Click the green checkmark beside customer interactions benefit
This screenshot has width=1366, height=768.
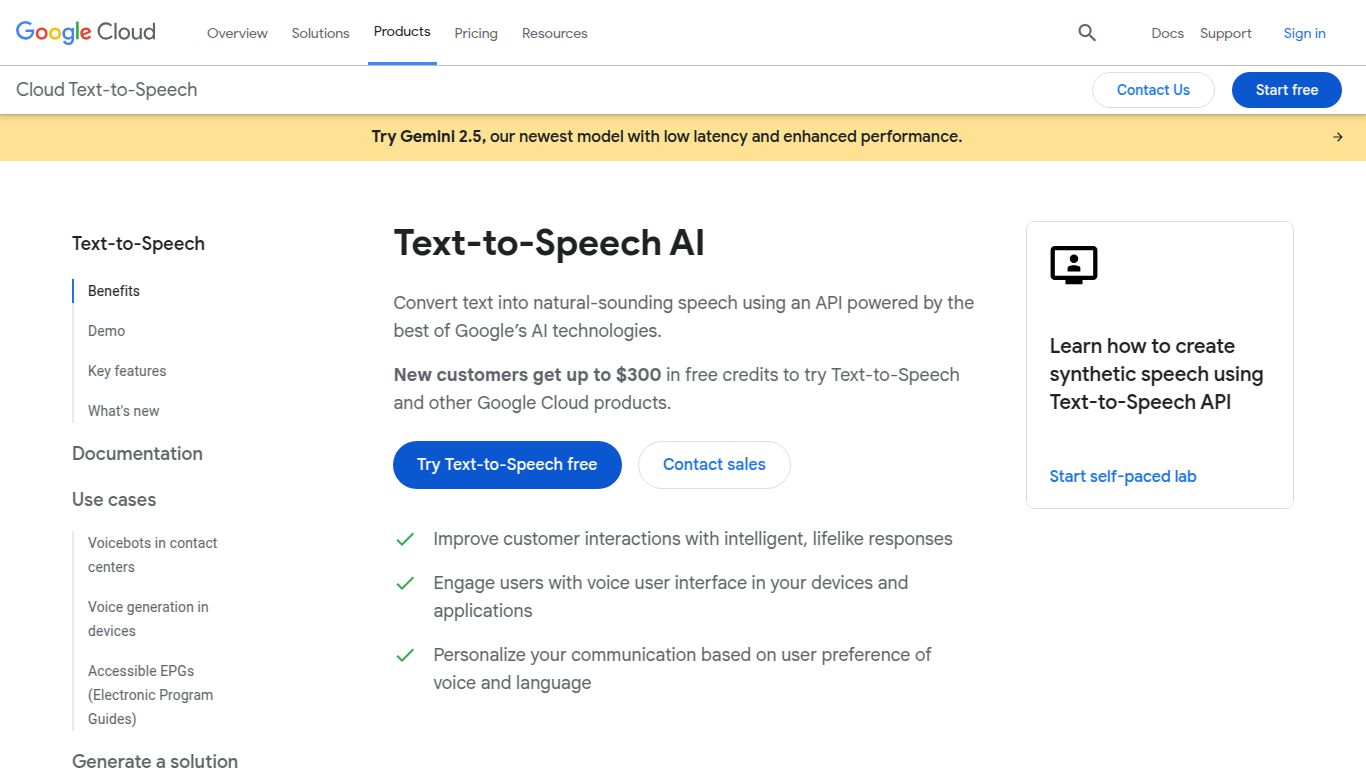pos(405,539)
